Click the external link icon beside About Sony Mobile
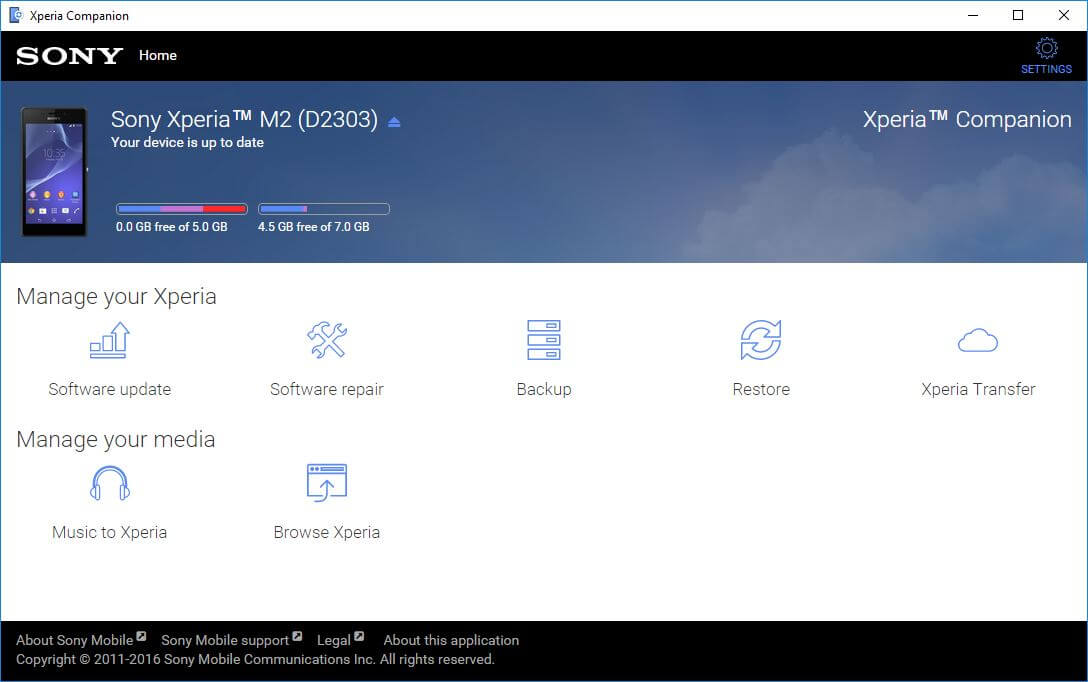Viewport: 1088px width, 682px height. tap(141, 636)
